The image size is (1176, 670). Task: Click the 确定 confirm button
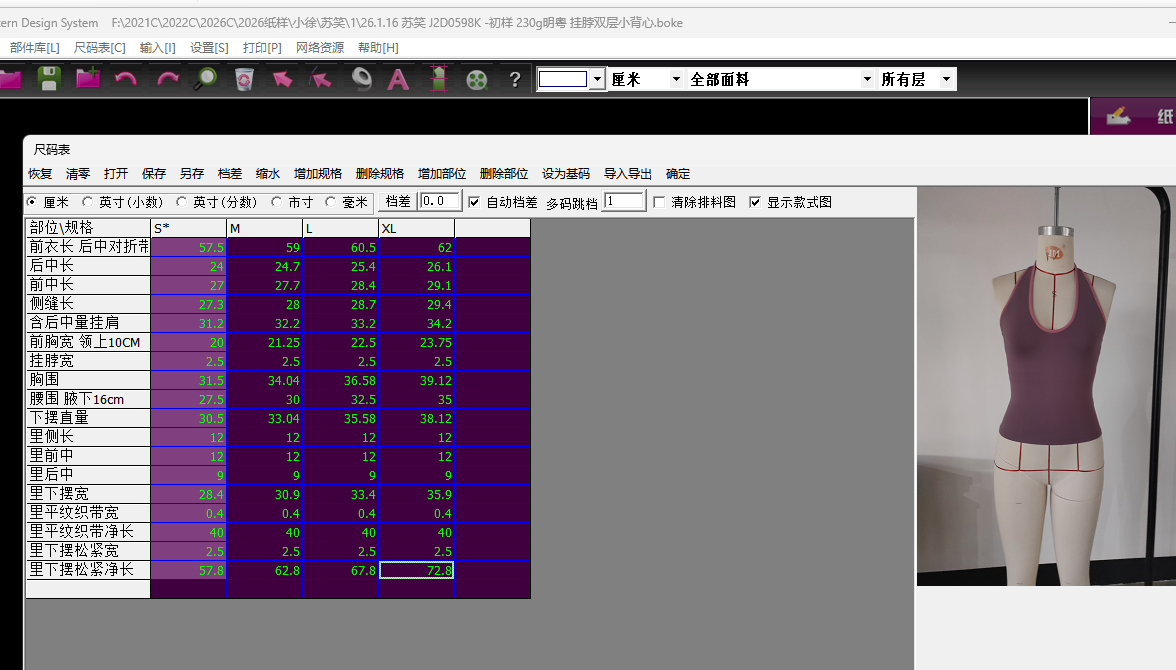[x=678, y=173]
